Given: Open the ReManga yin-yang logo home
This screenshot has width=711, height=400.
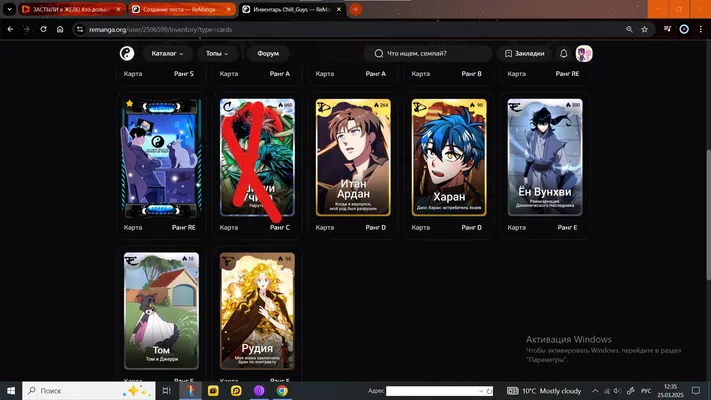Looking at the screenshot, I should (x=127, y=54).
